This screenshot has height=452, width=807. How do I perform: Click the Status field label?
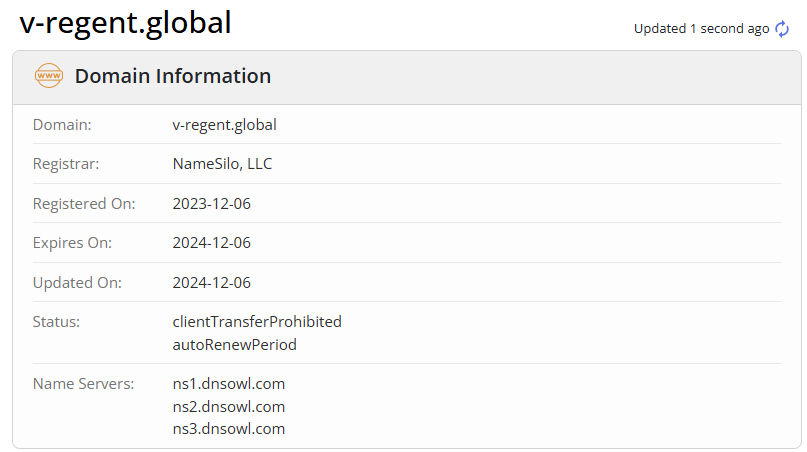pos(56,322)
